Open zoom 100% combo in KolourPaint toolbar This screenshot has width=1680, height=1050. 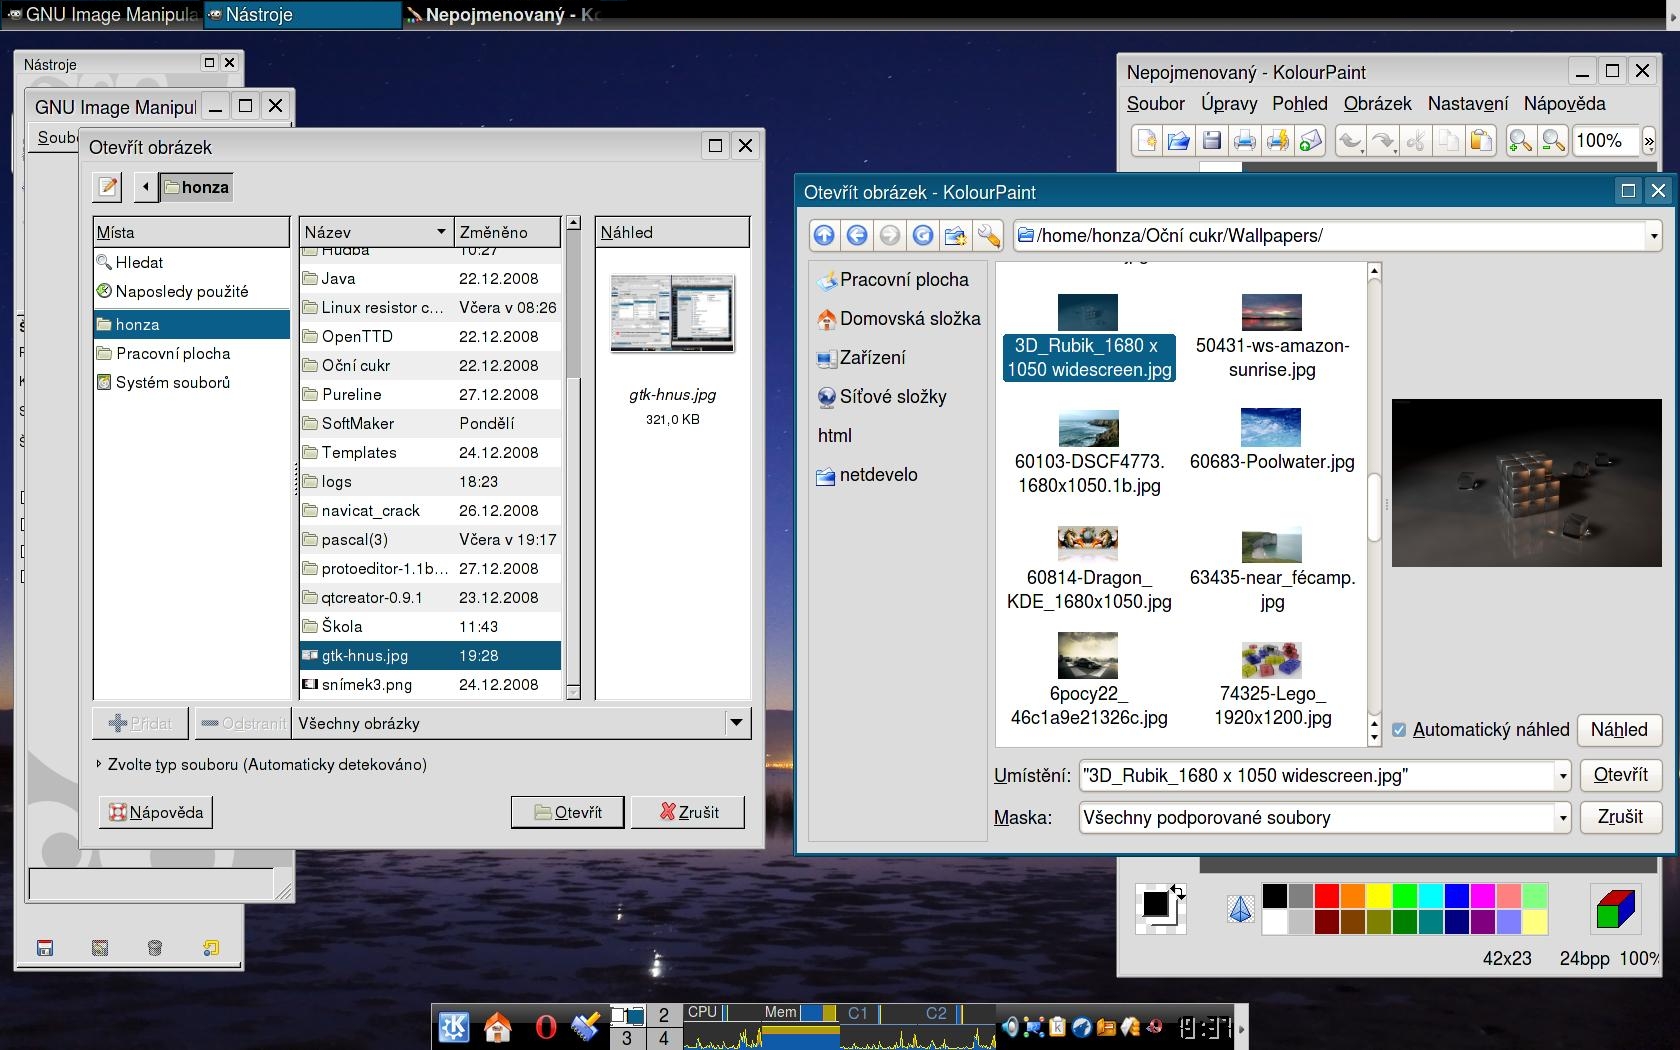click(x=1605, y=141)
